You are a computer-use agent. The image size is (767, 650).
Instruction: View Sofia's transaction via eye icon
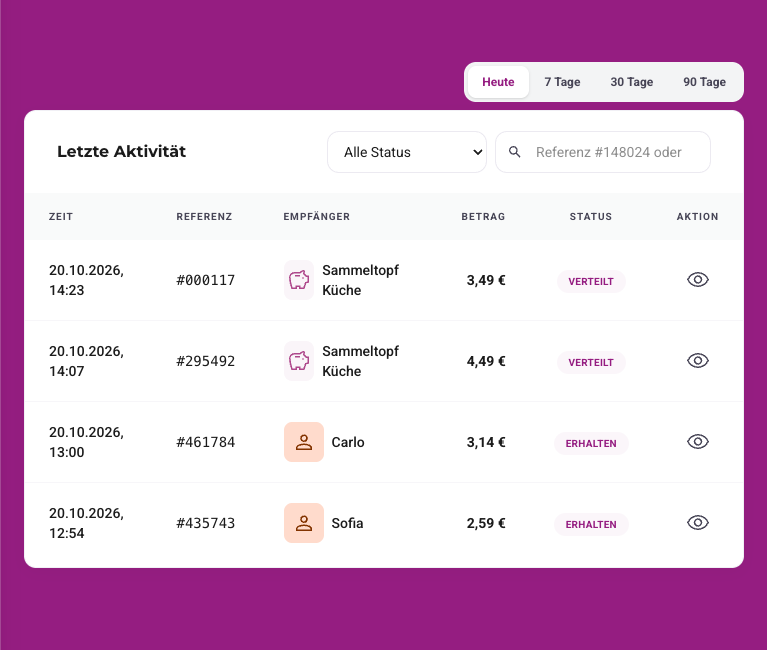point(698,523)
